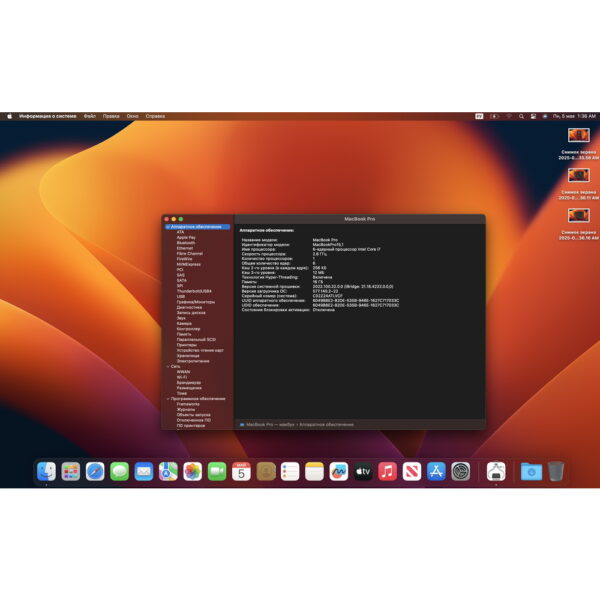This screenshot has height=600, width=600.
Task: Click the Siri icon in the menu bar
Action: coord(545,116)
